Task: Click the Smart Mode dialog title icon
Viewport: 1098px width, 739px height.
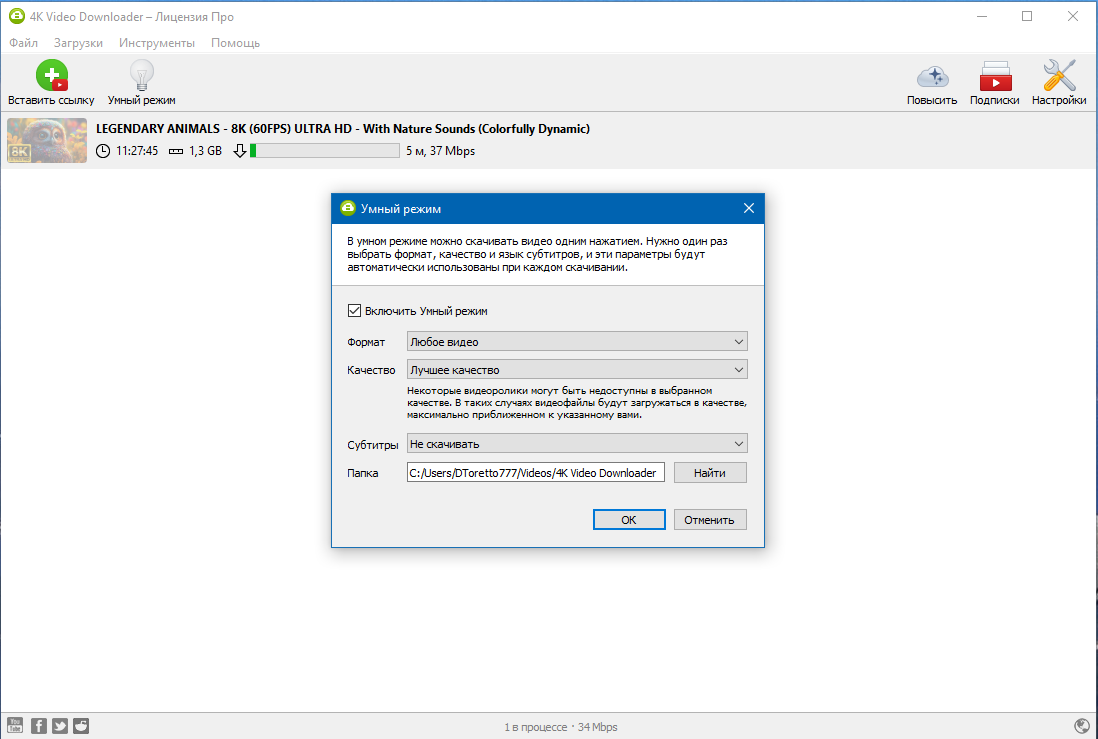Action: (x=347, y=208)
